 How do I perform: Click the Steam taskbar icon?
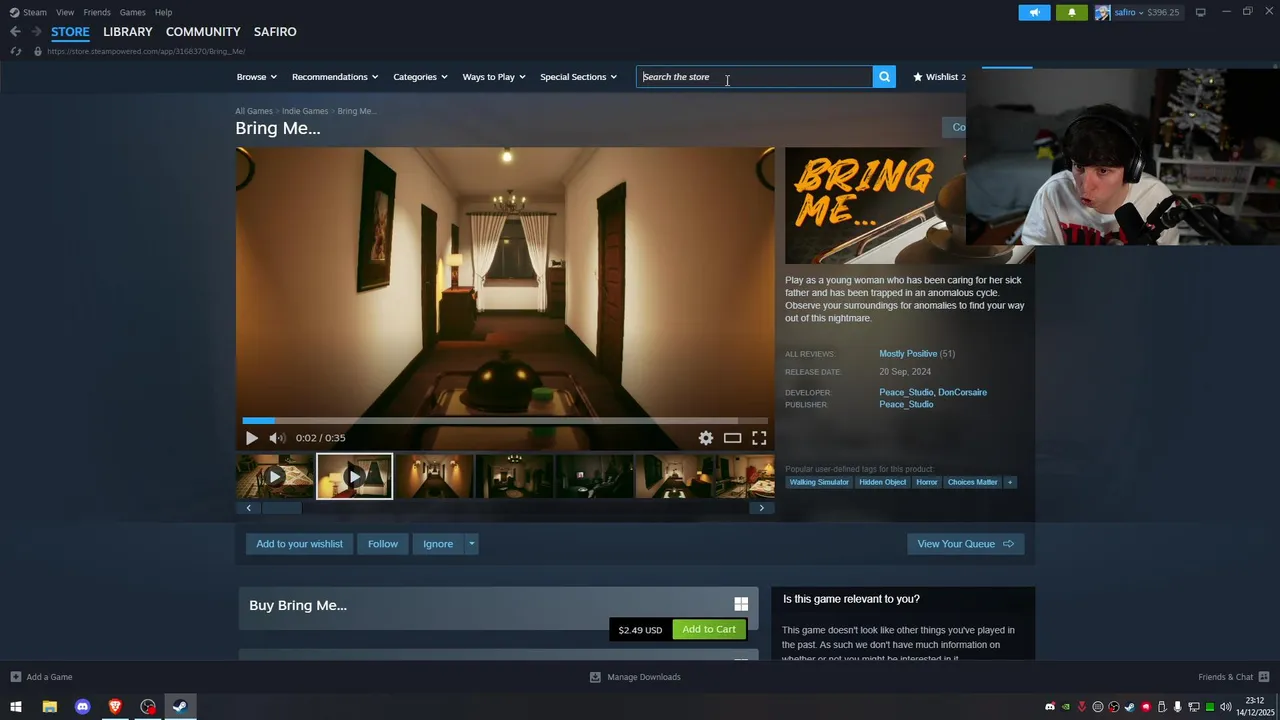point(180,707)
